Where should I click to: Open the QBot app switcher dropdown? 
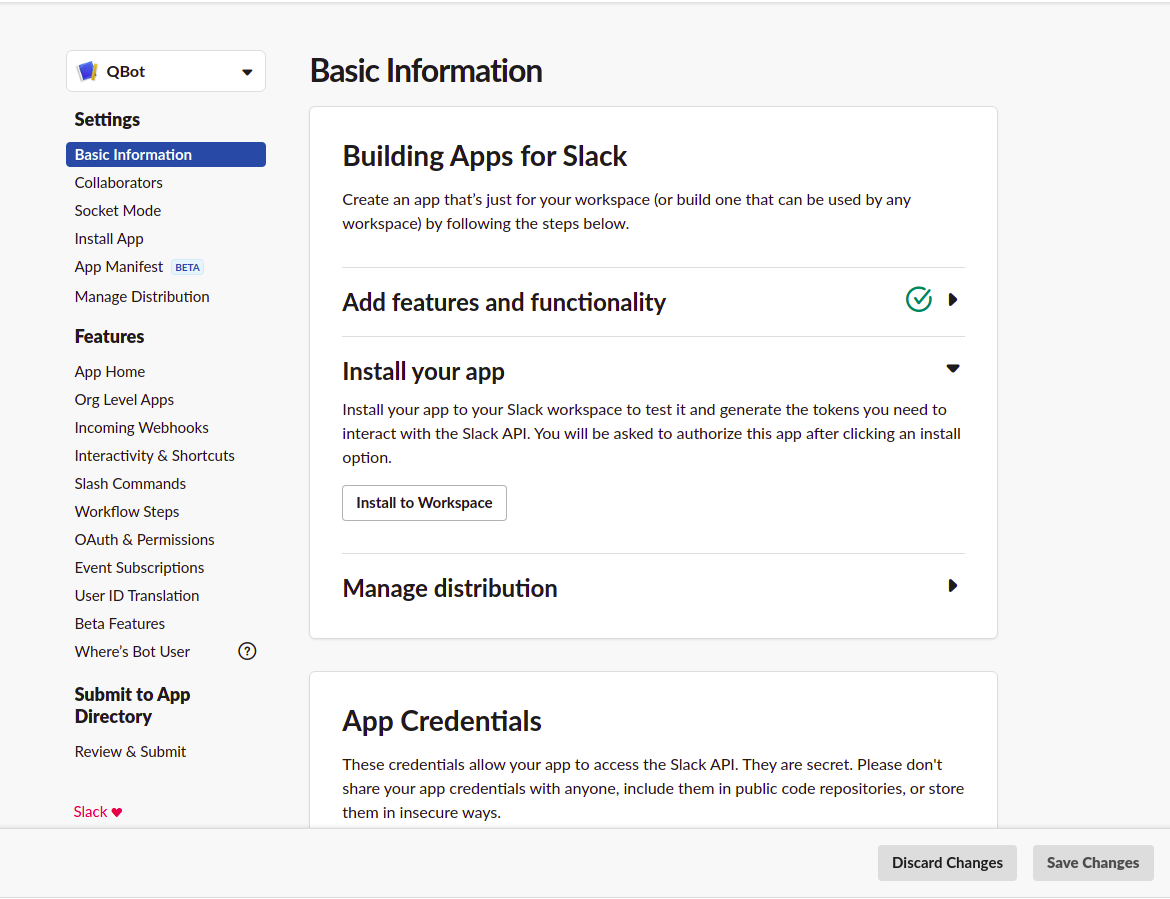(x=246, y=71)
